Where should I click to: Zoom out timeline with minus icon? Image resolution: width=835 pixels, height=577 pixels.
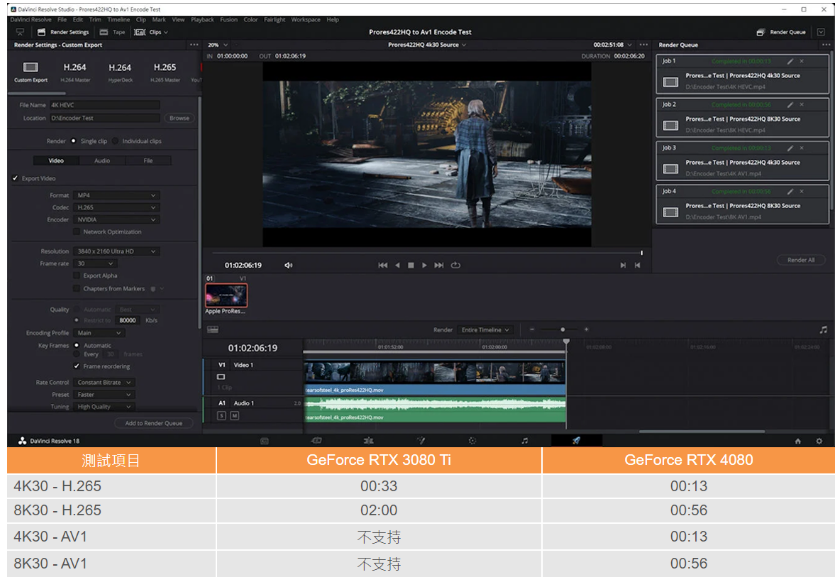[531, 329]
